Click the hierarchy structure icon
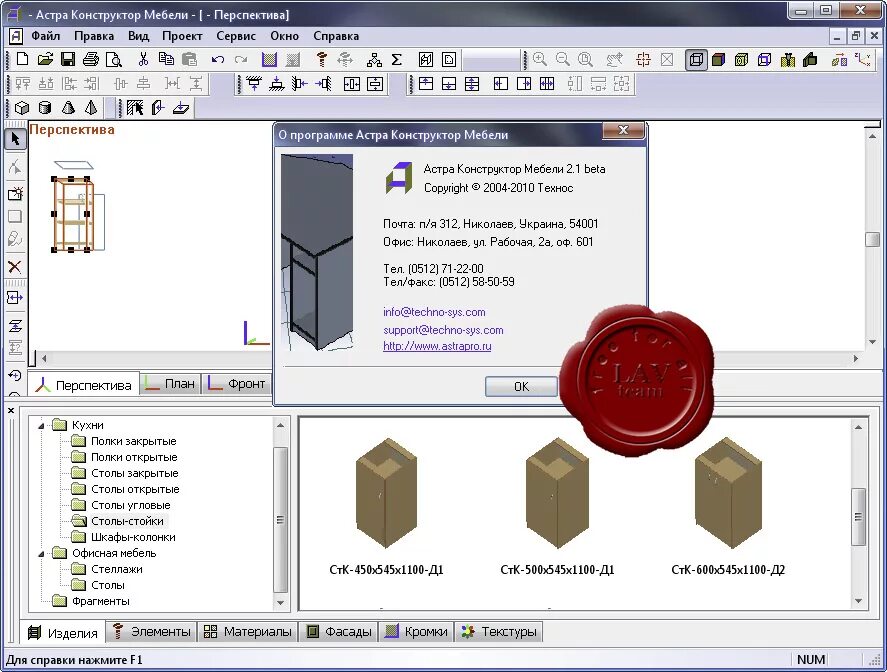887x672 pixels. 374,59
